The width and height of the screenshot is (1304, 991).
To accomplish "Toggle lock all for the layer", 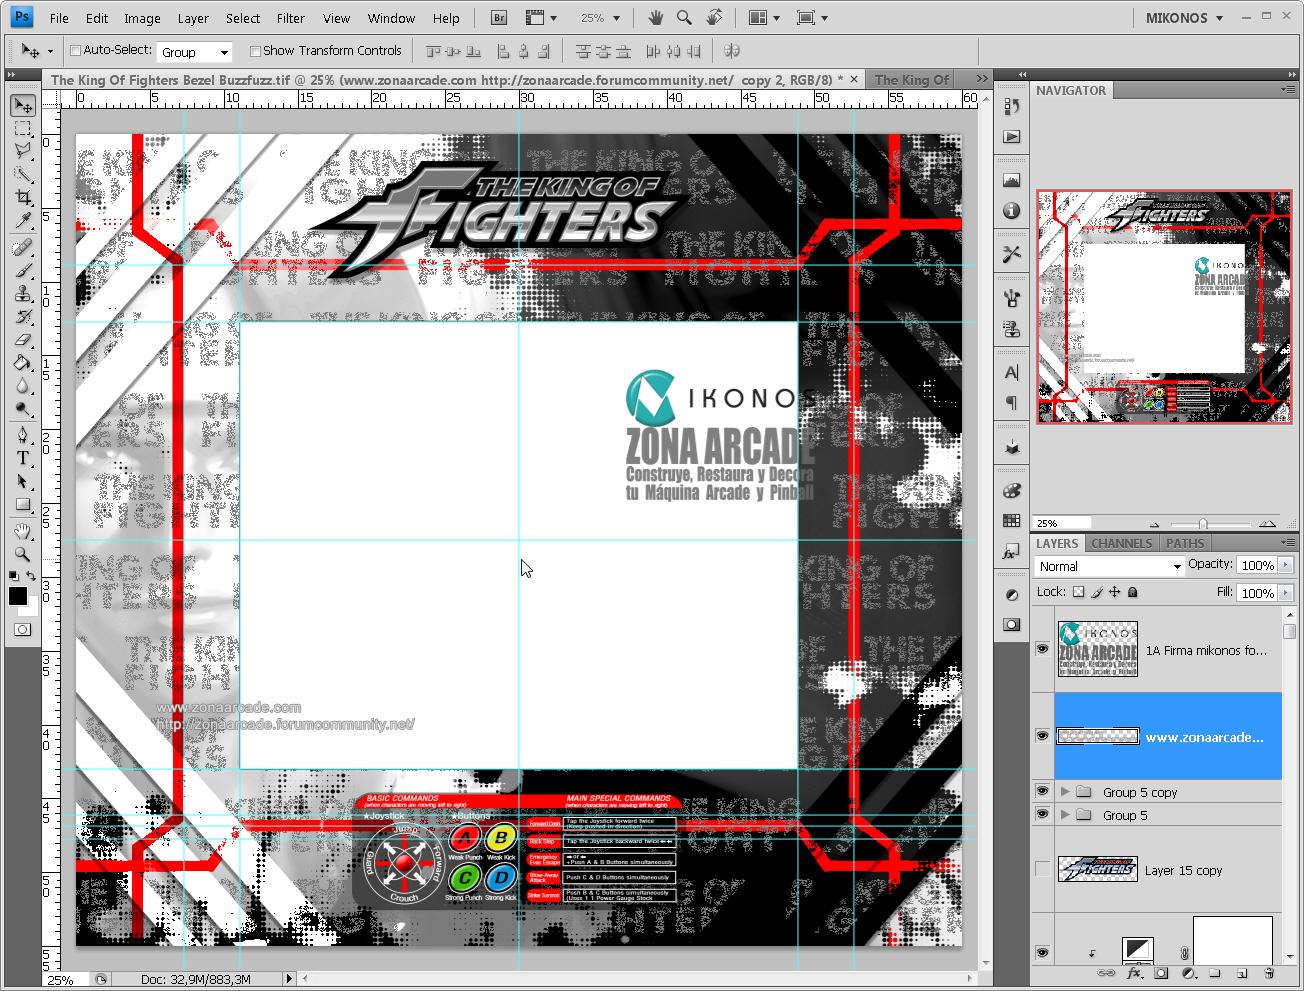I will click(x=1132, y=592).
